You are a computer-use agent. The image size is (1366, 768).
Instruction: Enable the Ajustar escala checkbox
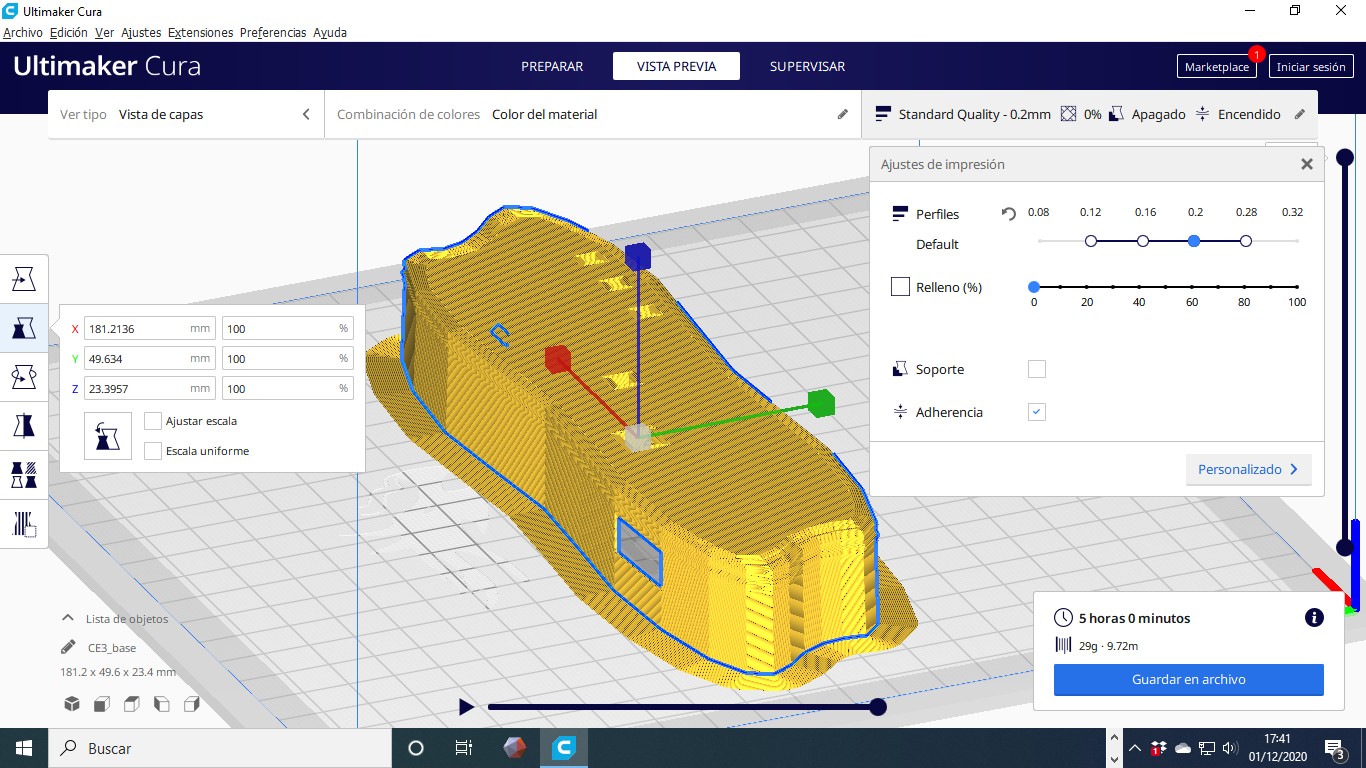153,421
